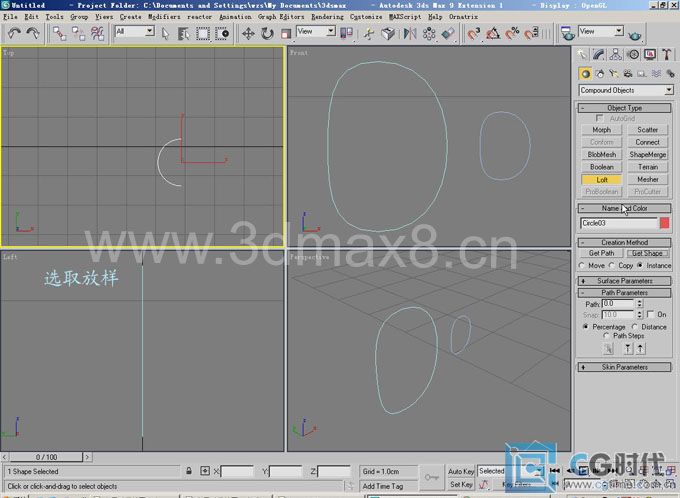Click the Unlink Selection icon
This screenshot has height=498, width=680.
point(78,33)
